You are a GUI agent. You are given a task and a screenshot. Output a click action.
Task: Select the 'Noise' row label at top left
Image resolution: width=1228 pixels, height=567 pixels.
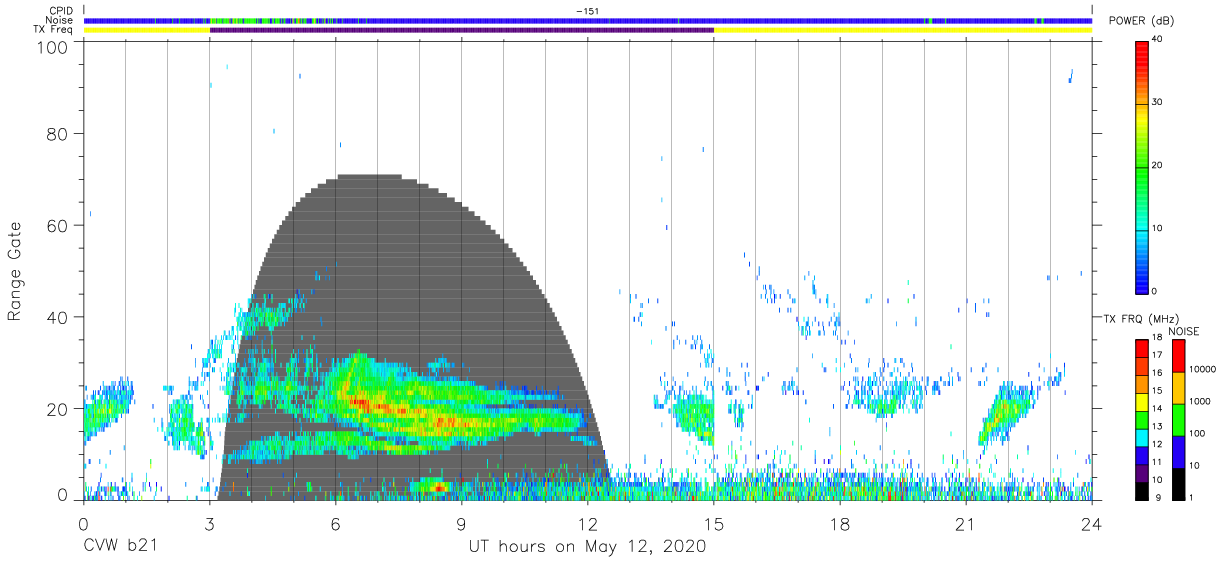click(61, 20)
